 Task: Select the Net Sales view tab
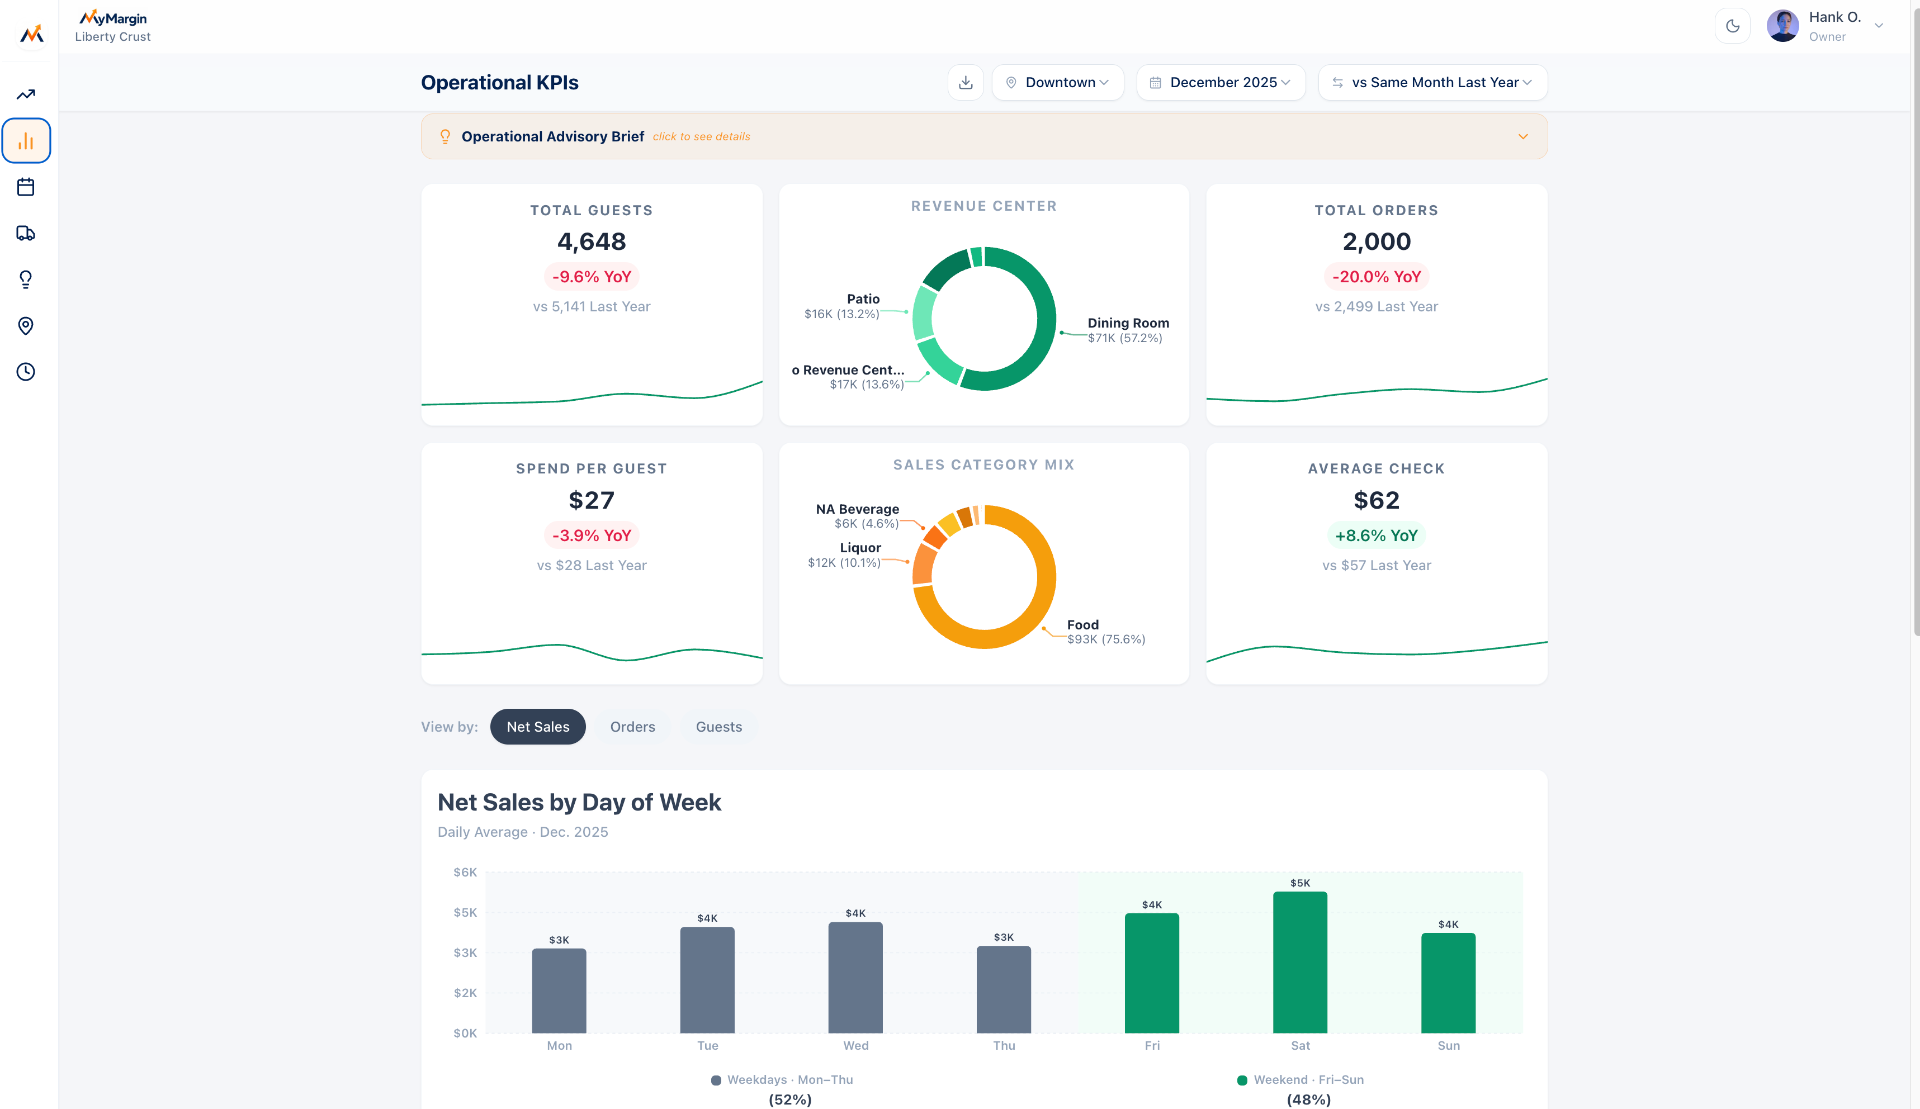click(x=538, y=727)
